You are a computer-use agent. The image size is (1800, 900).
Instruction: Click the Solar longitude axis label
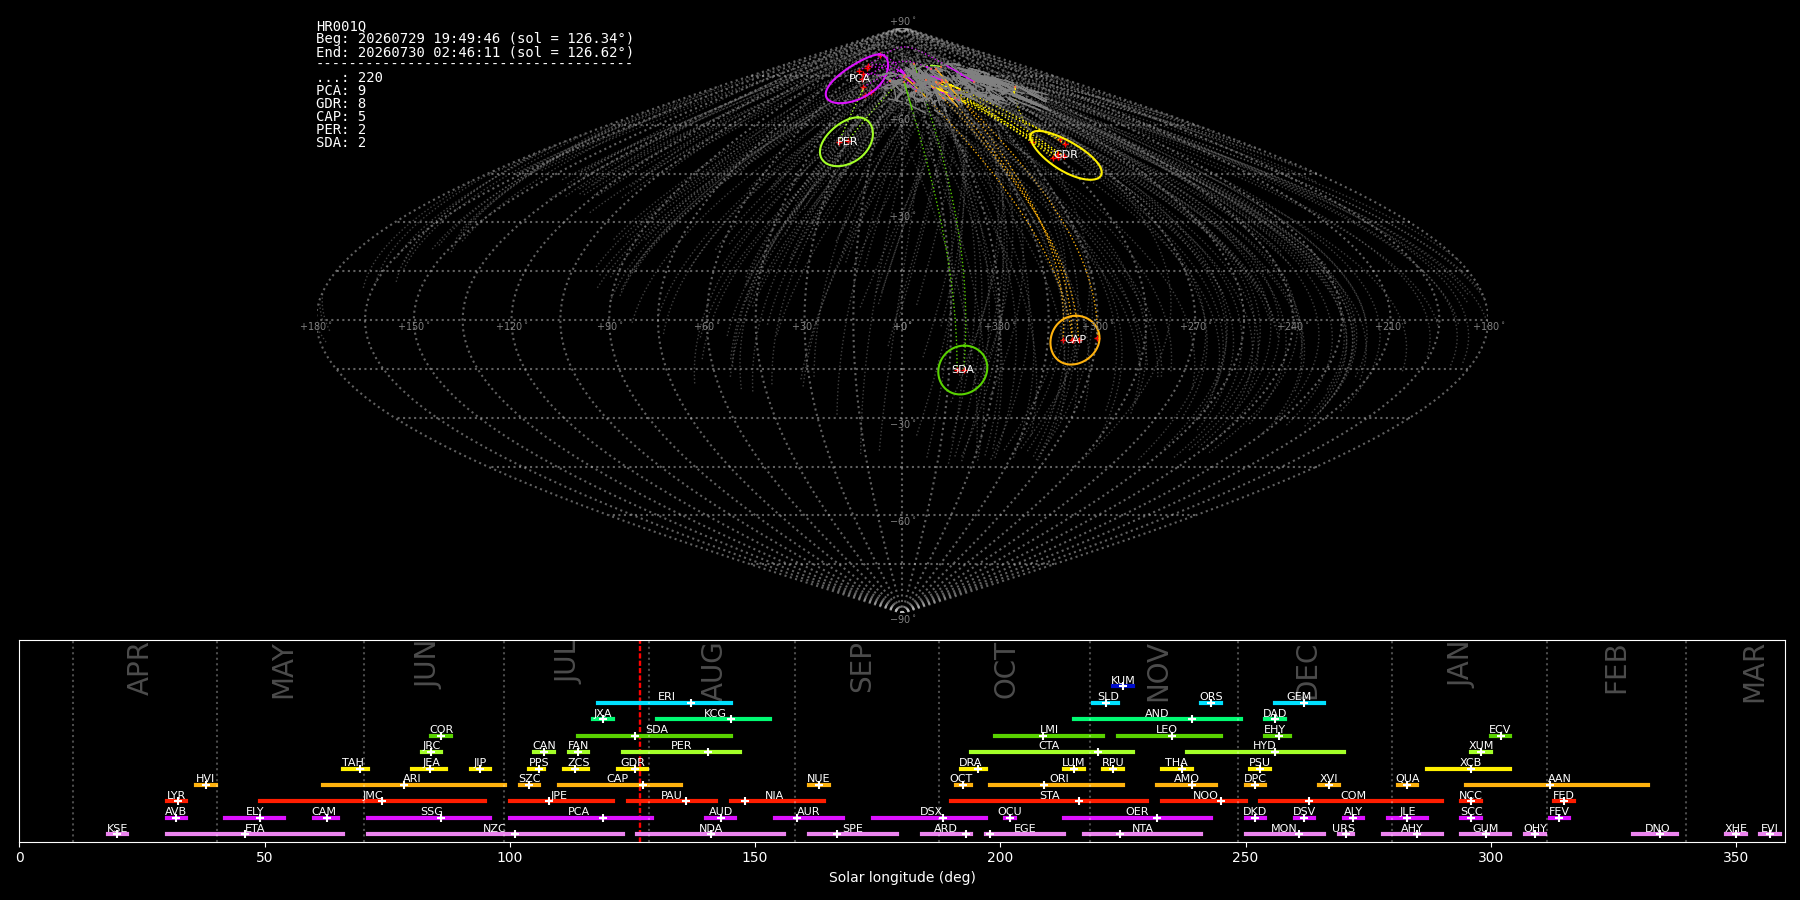pyautogui.click(x=902, y=877)
